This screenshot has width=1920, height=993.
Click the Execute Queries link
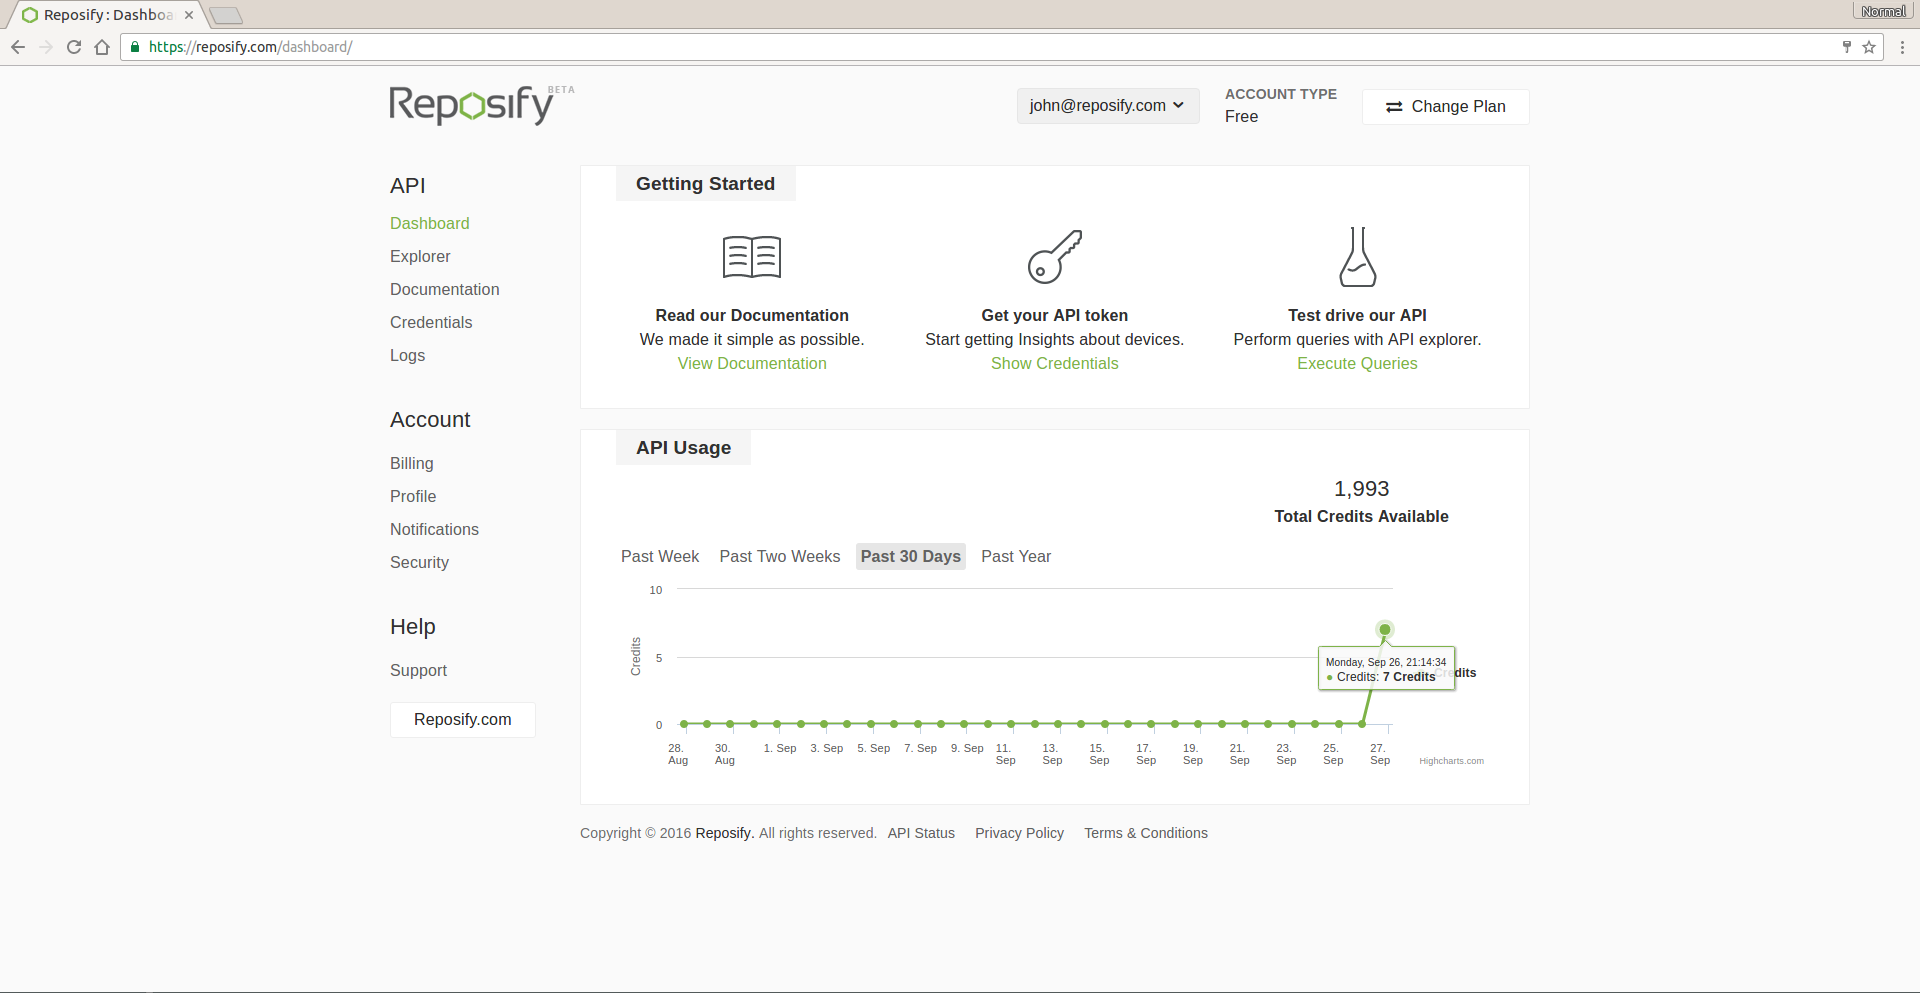coord(1357,364)
